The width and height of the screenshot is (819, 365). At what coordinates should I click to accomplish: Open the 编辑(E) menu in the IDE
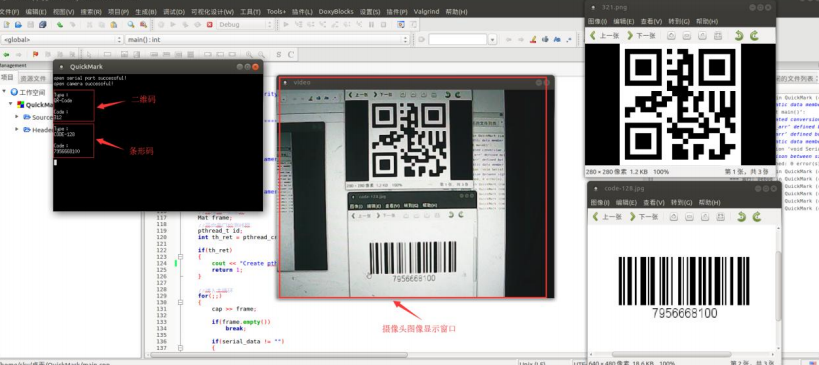click(x=36, y=11)
